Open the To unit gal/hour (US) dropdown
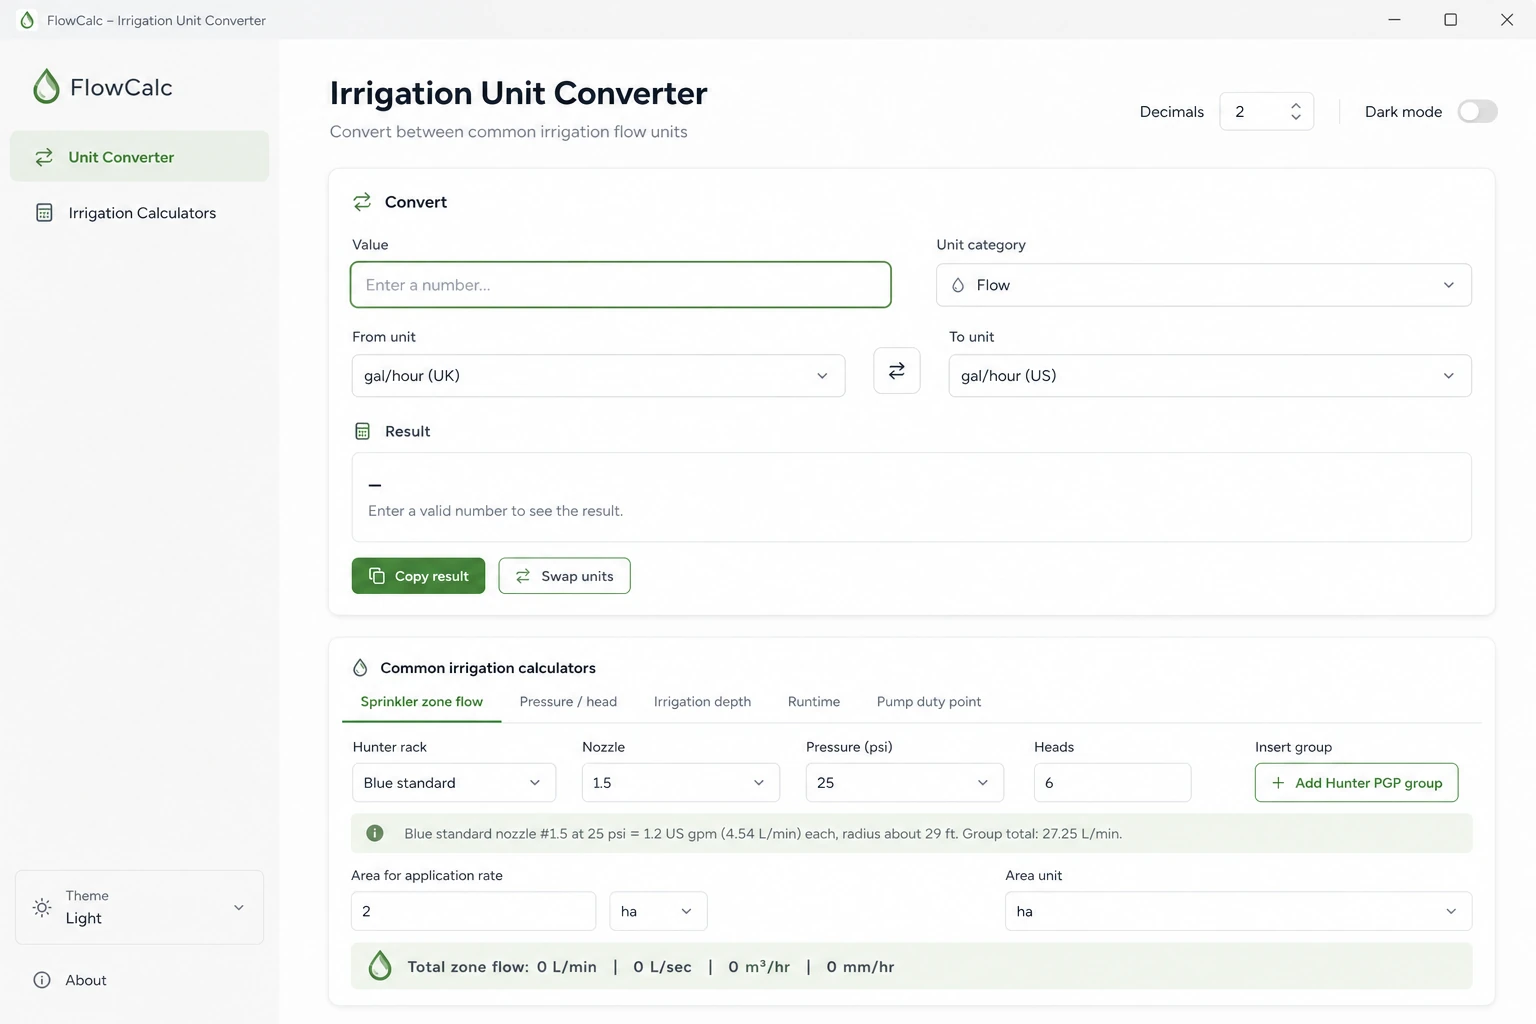The height and width of the screenshot is (1024, 1536). click(x=1210, y=376)
